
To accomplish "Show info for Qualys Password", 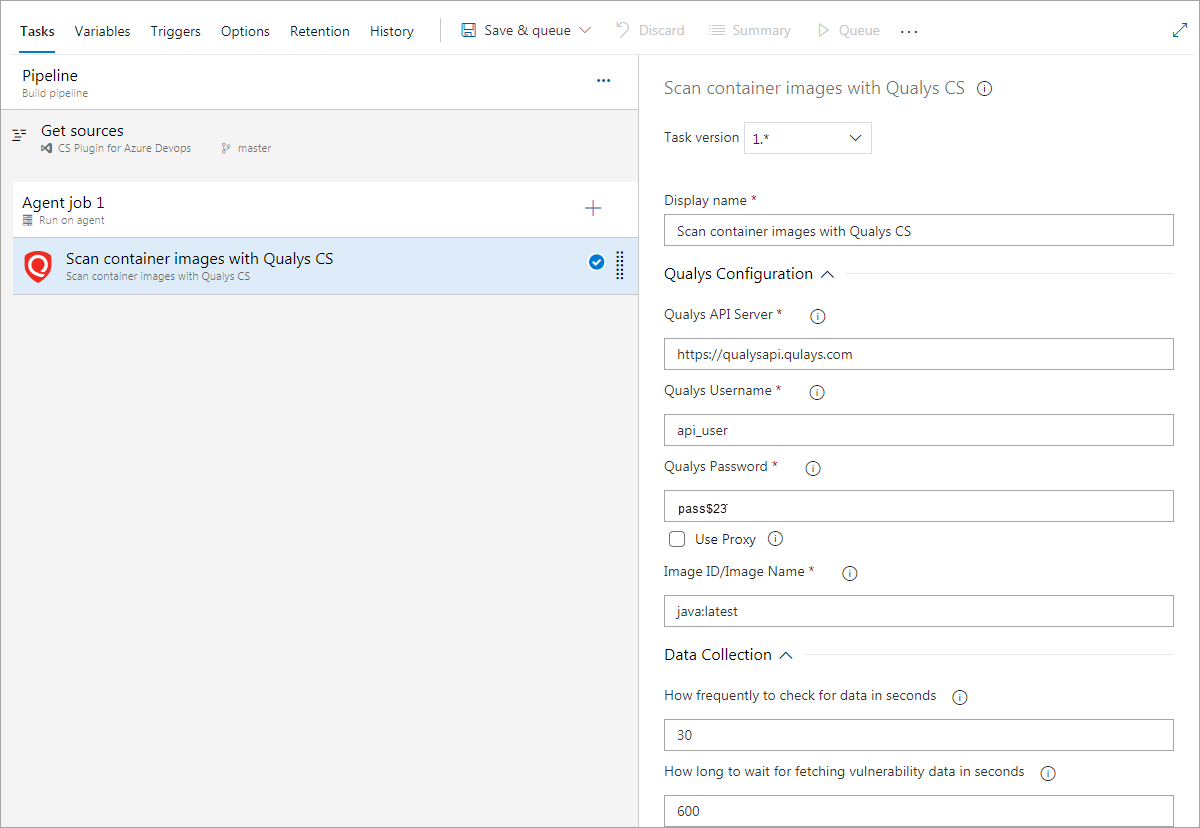I will point(813,468).
